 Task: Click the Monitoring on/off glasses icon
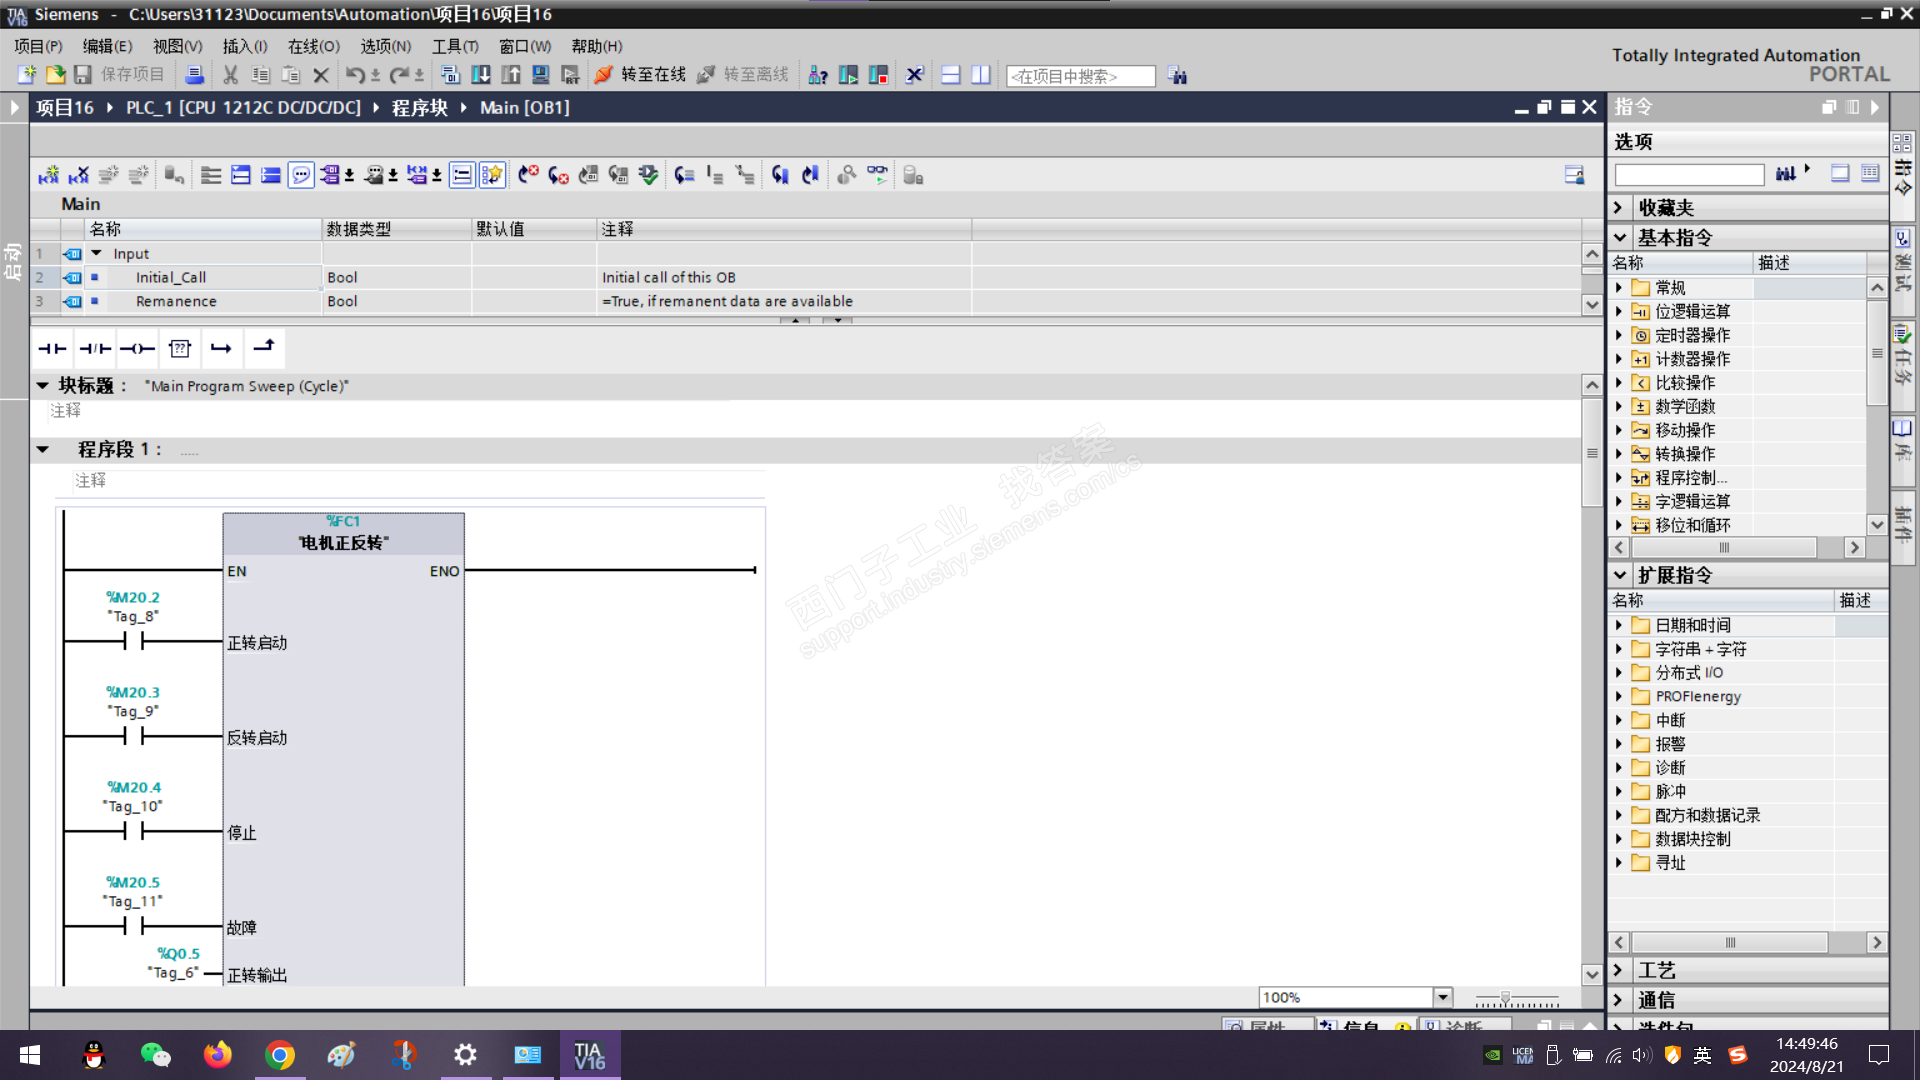click(877, 176)
